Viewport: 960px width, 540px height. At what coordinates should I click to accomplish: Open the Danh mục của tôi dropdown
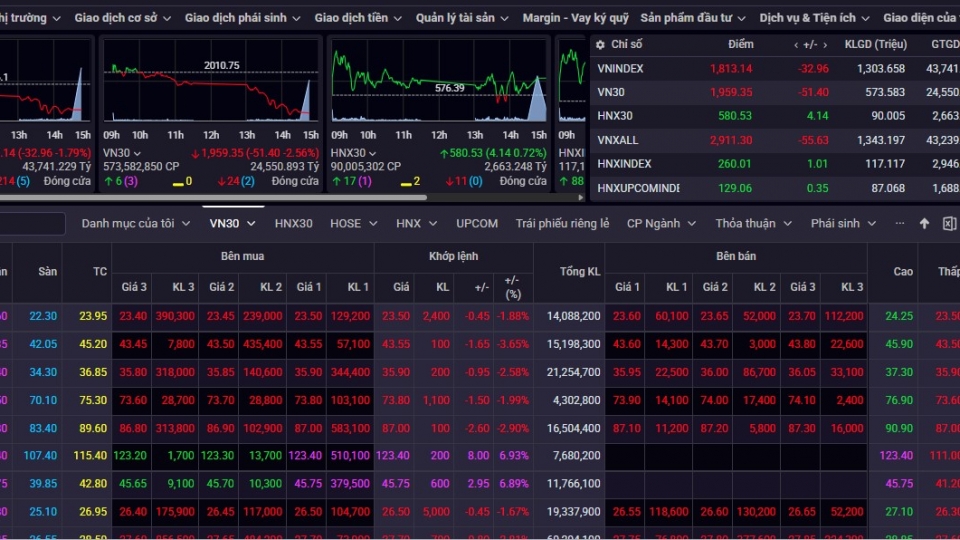pos(135,224)
